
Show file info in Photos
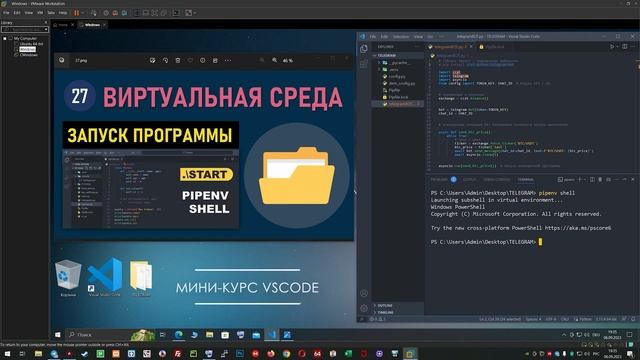tap(202, 60)
